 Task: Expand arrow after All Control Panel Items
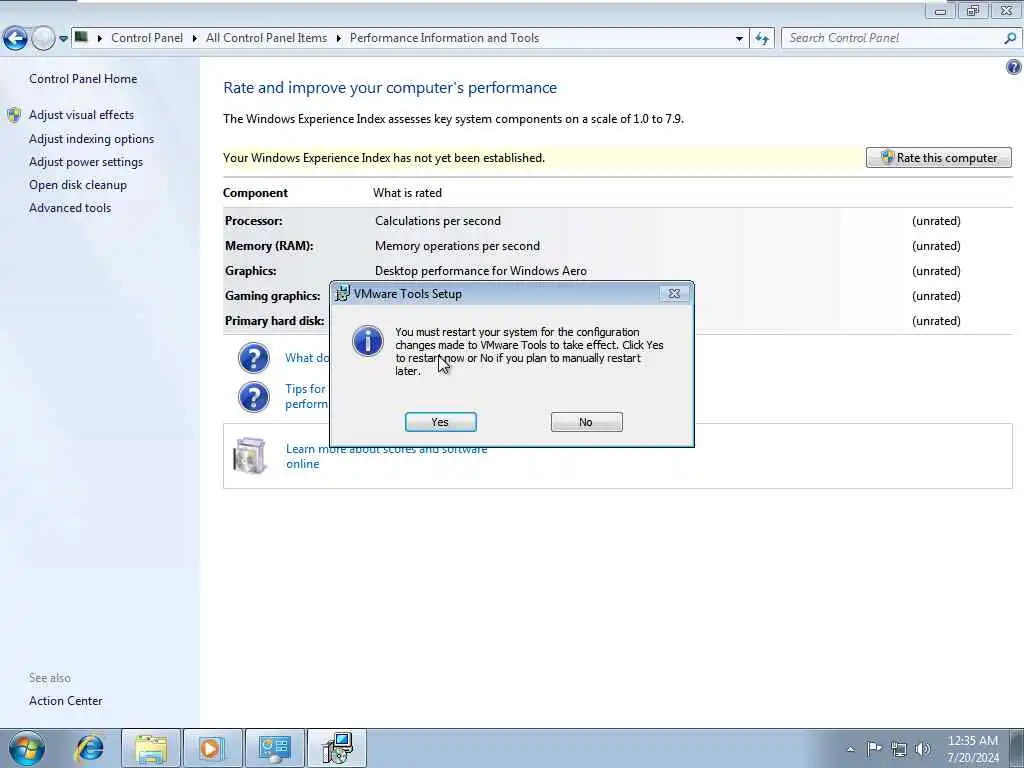339,39
